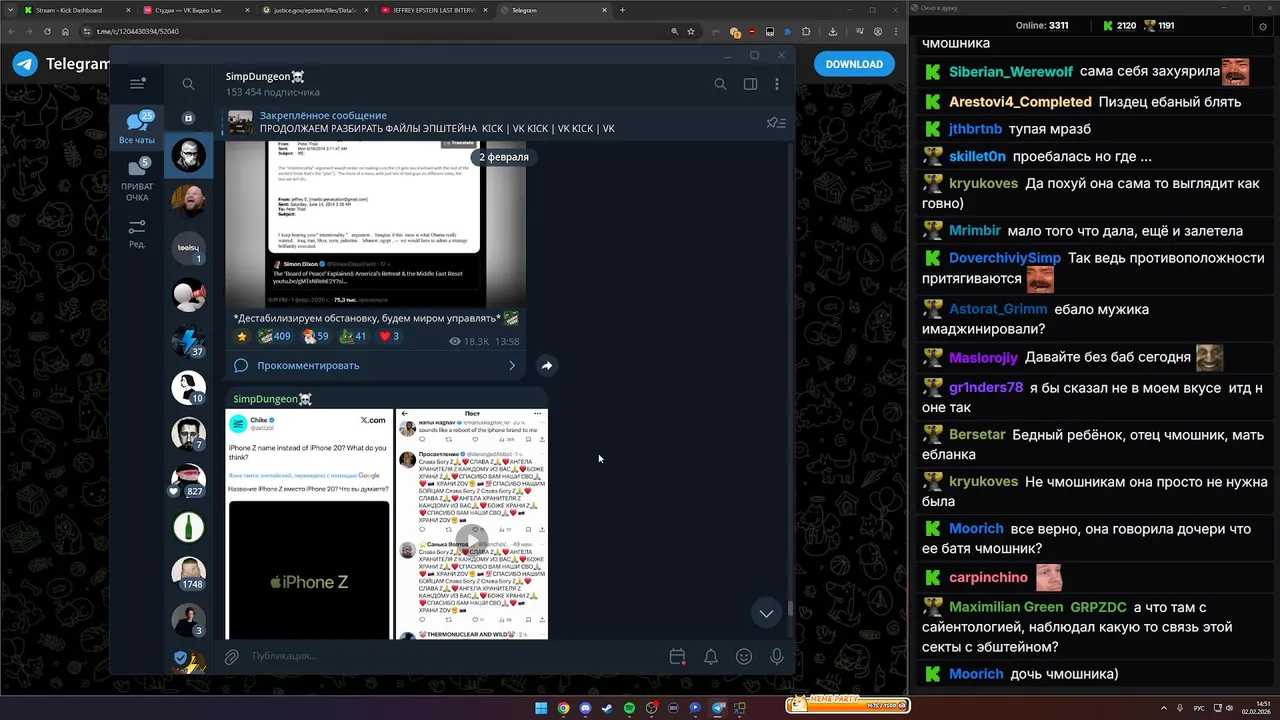
Task: Open the iPhone Z tweet image
Action: tap(309, 524)
